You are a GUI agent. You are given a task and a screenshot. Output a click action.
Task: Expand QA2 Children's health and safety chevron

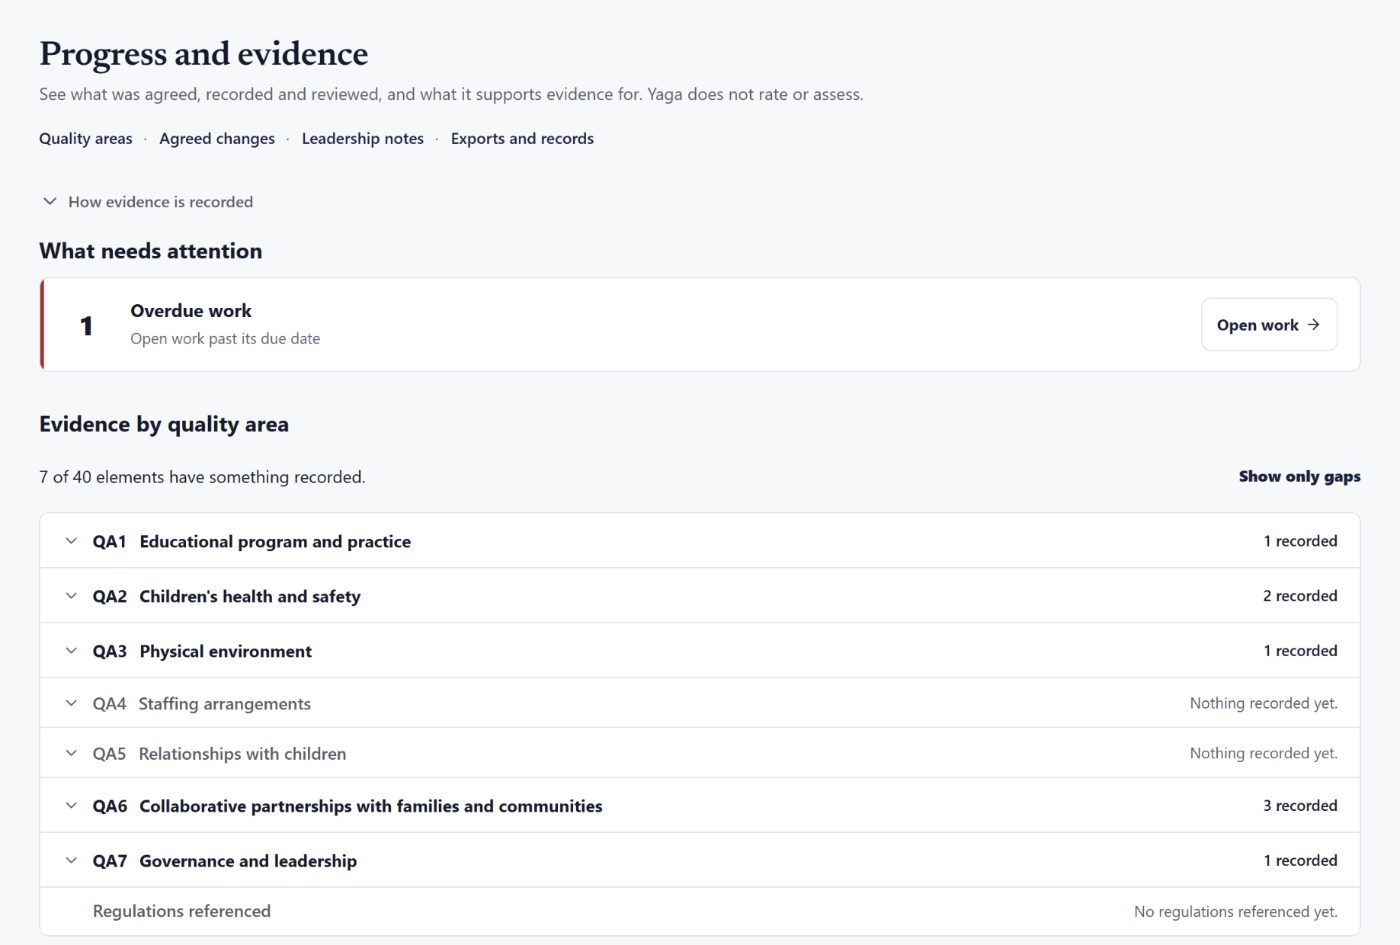(x=71, y=596)
